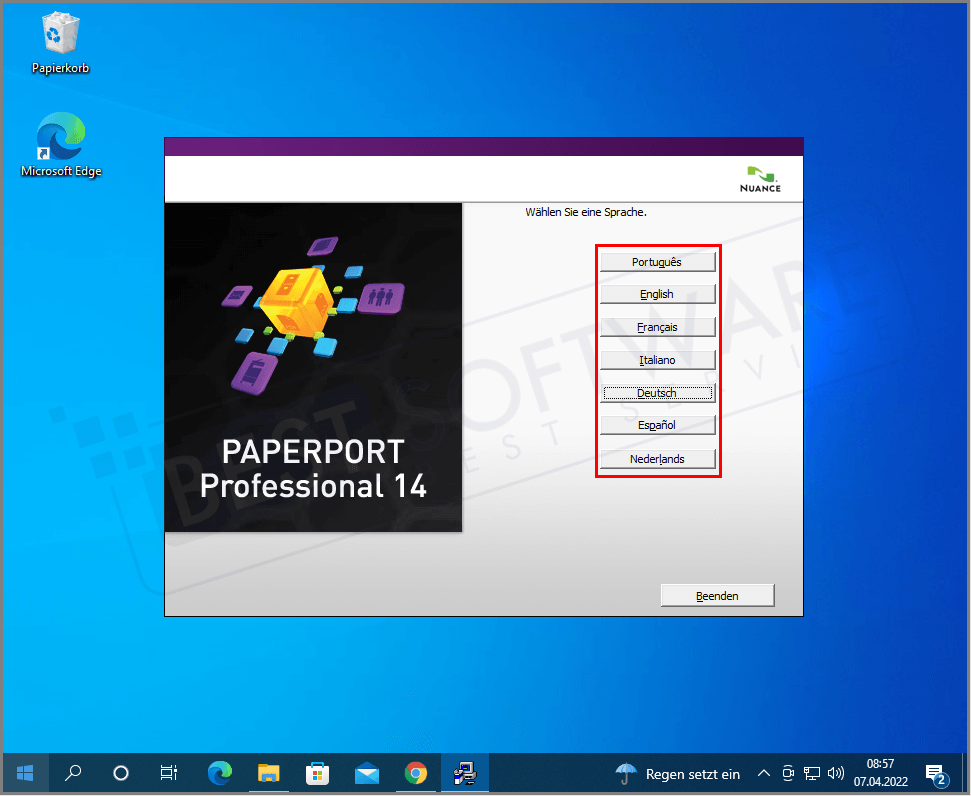Image resolution: width=971 pixels, height=796 pixels.
Task: Launch Google Chrome from the taskbar
Action: (x=417, y=772)
